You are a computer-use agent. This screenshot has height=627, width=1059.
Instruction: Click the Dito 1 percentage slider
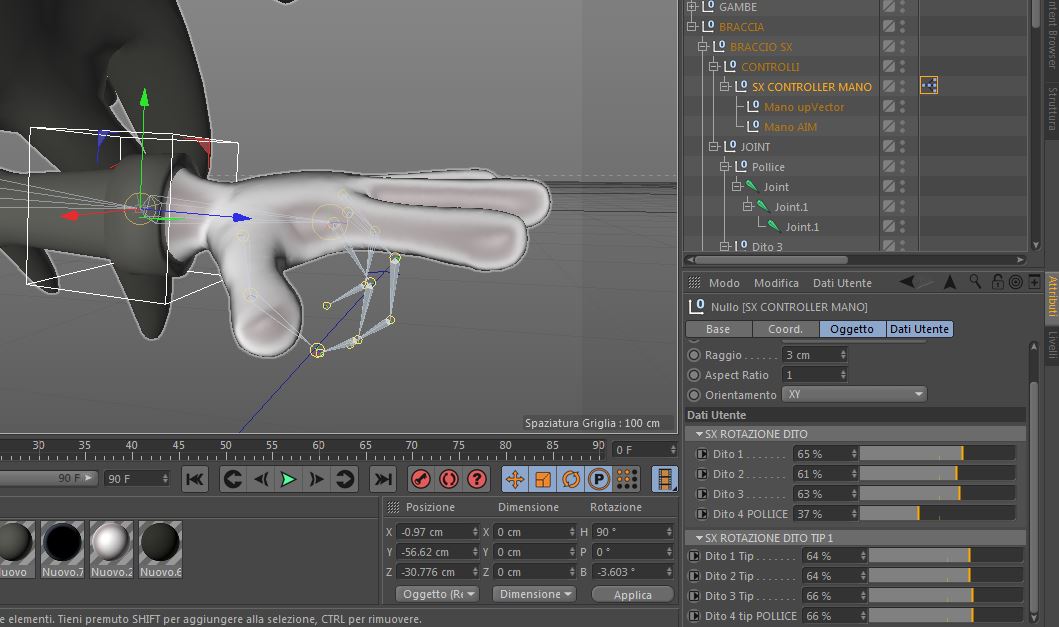tap(937, 454)
